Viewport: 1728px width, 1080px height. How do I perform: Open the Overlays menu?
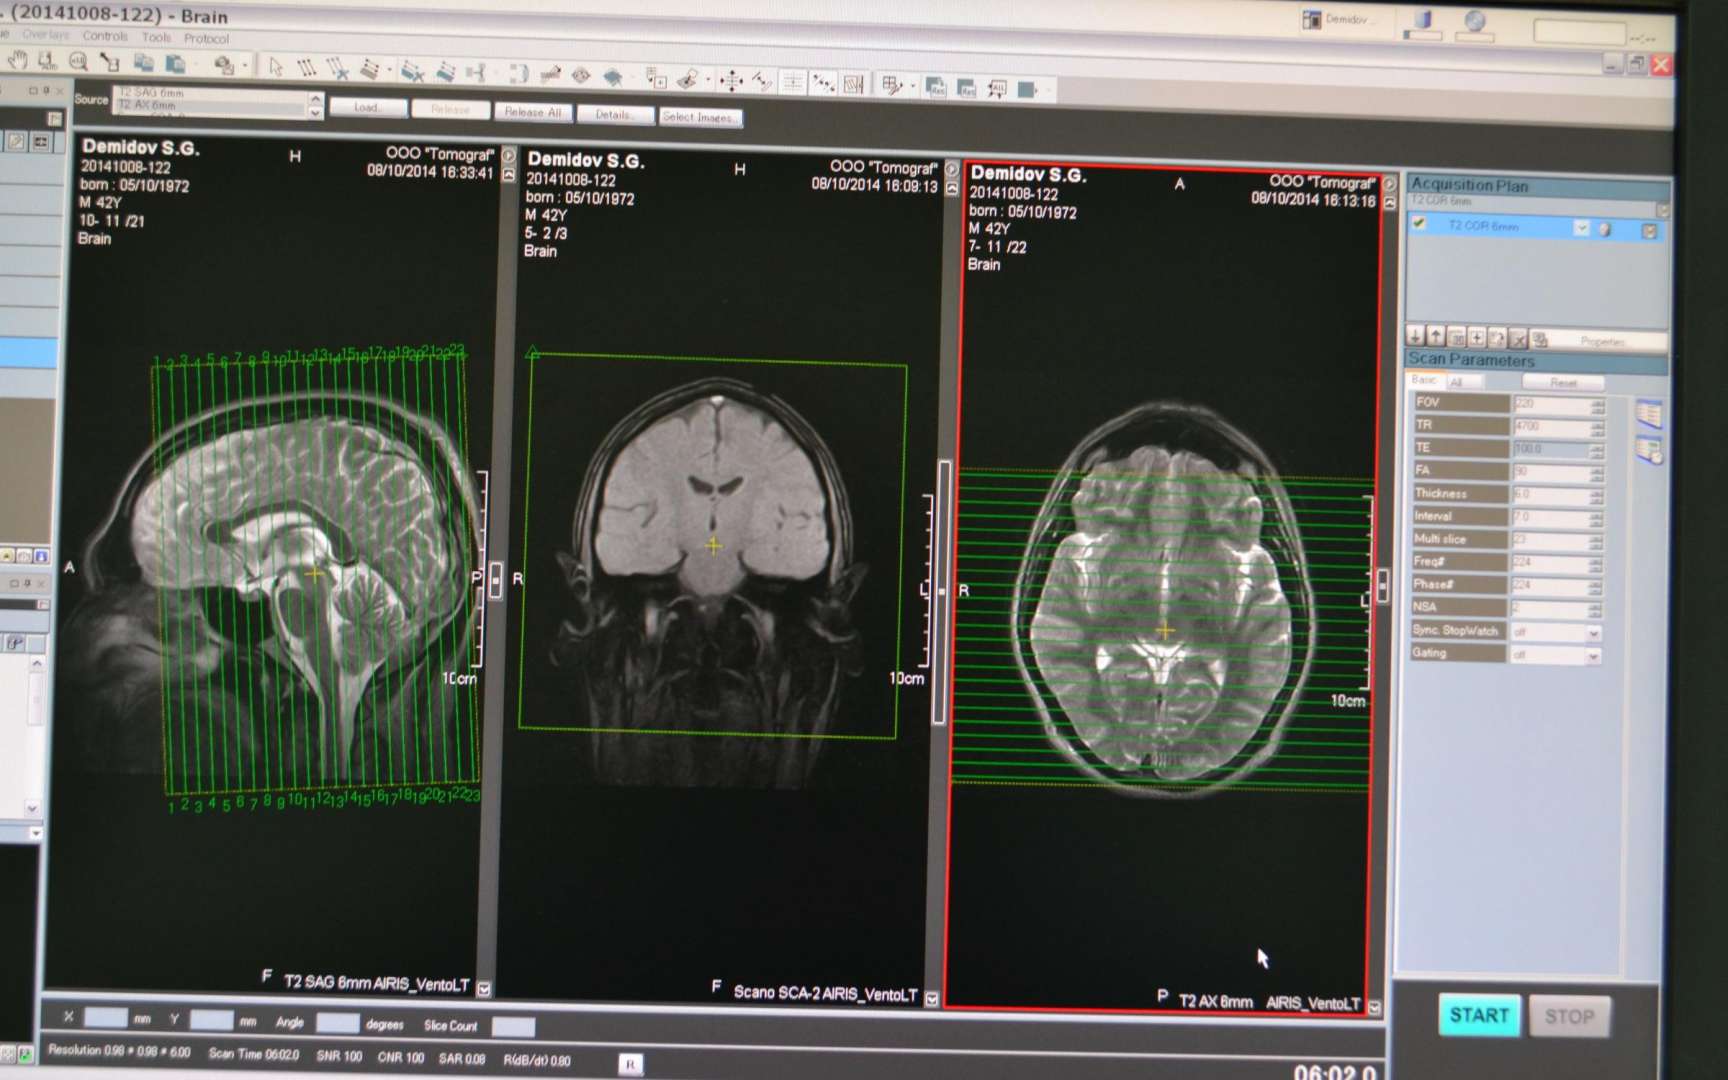click(46, 34)
